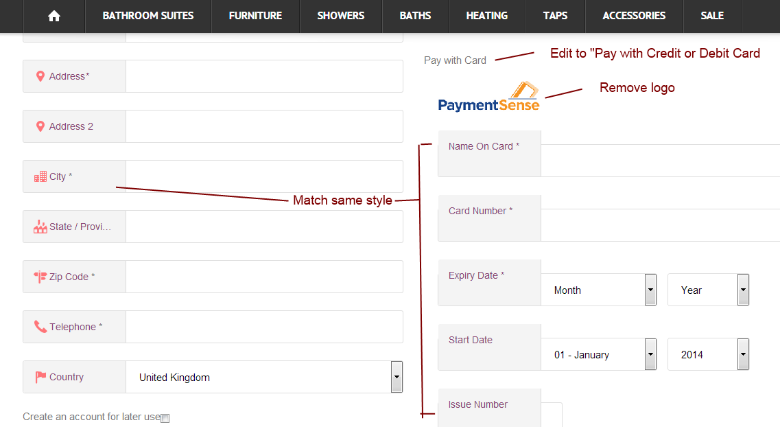Image resolution: width=780 pixels, height=427 pixels.
Task: Click the Name On Card input field
Action: click(x=660, y=160)
